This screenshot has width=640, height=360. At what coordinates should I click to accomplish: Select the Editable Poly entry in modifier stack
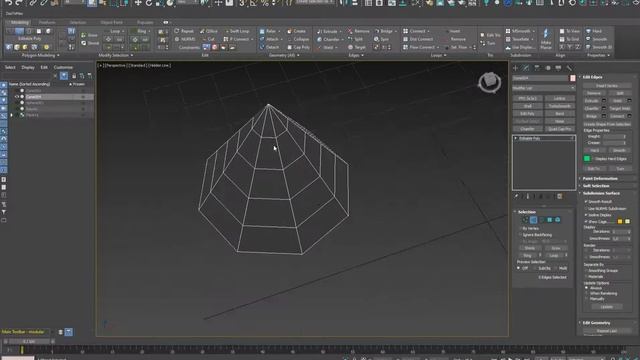(544, 138)
